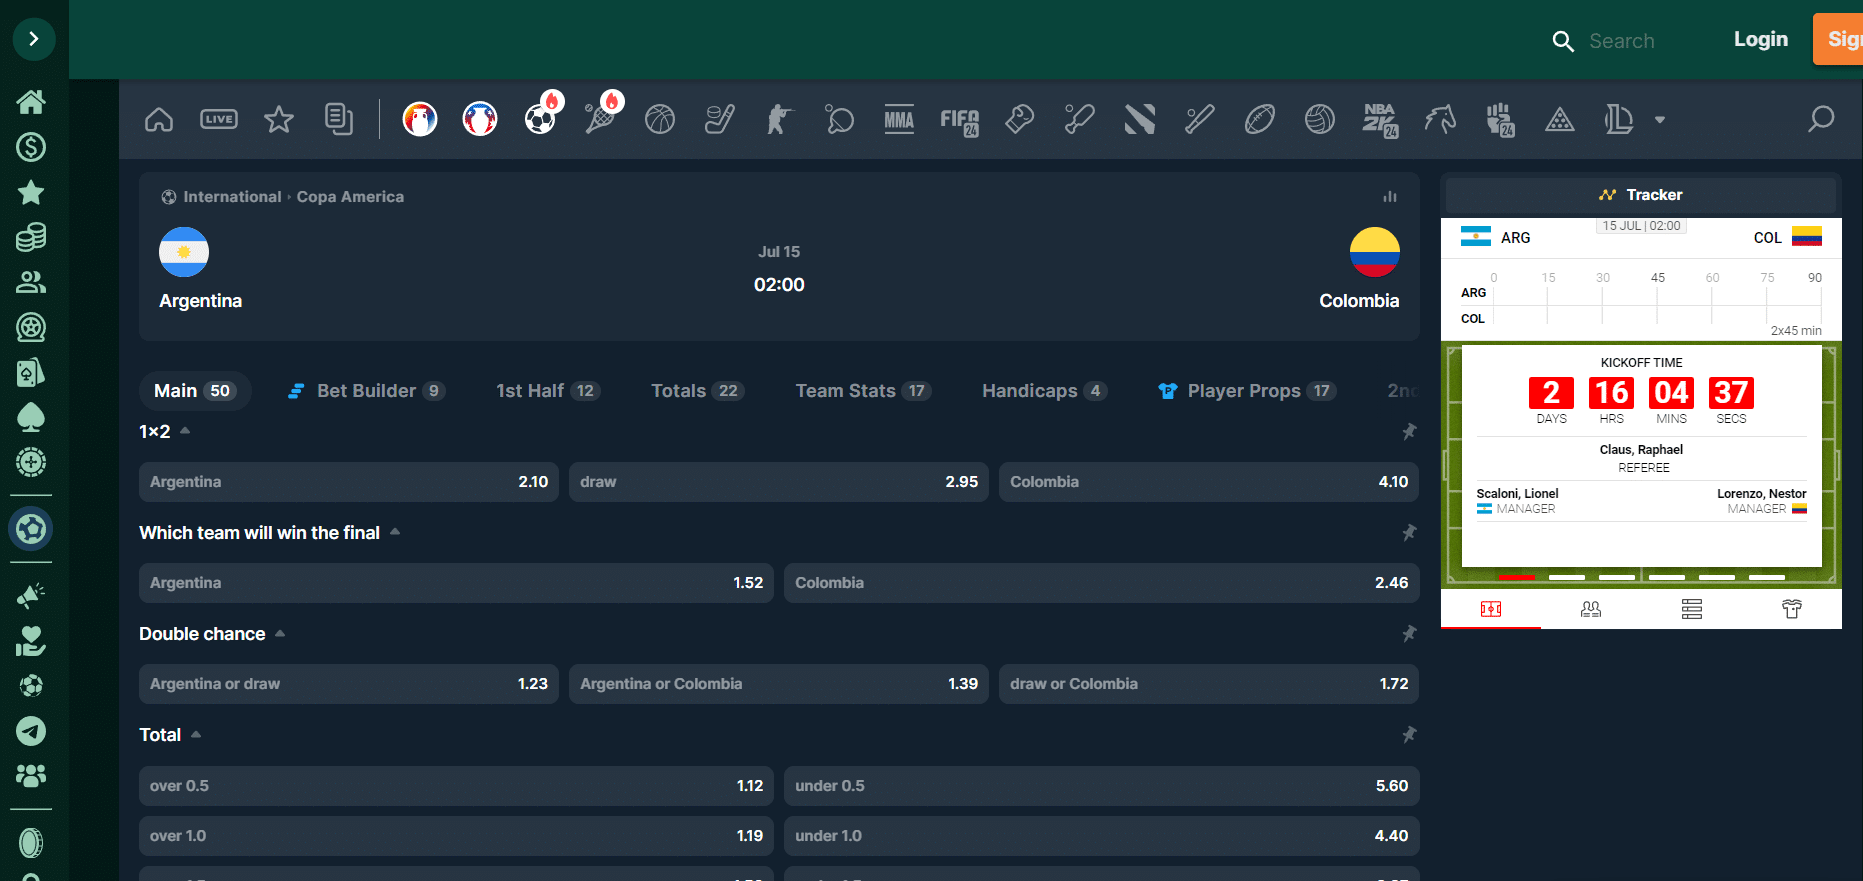Bet on draw at 2.95
The height and width of the screenshot is (881, 1863).
point(779,482)
